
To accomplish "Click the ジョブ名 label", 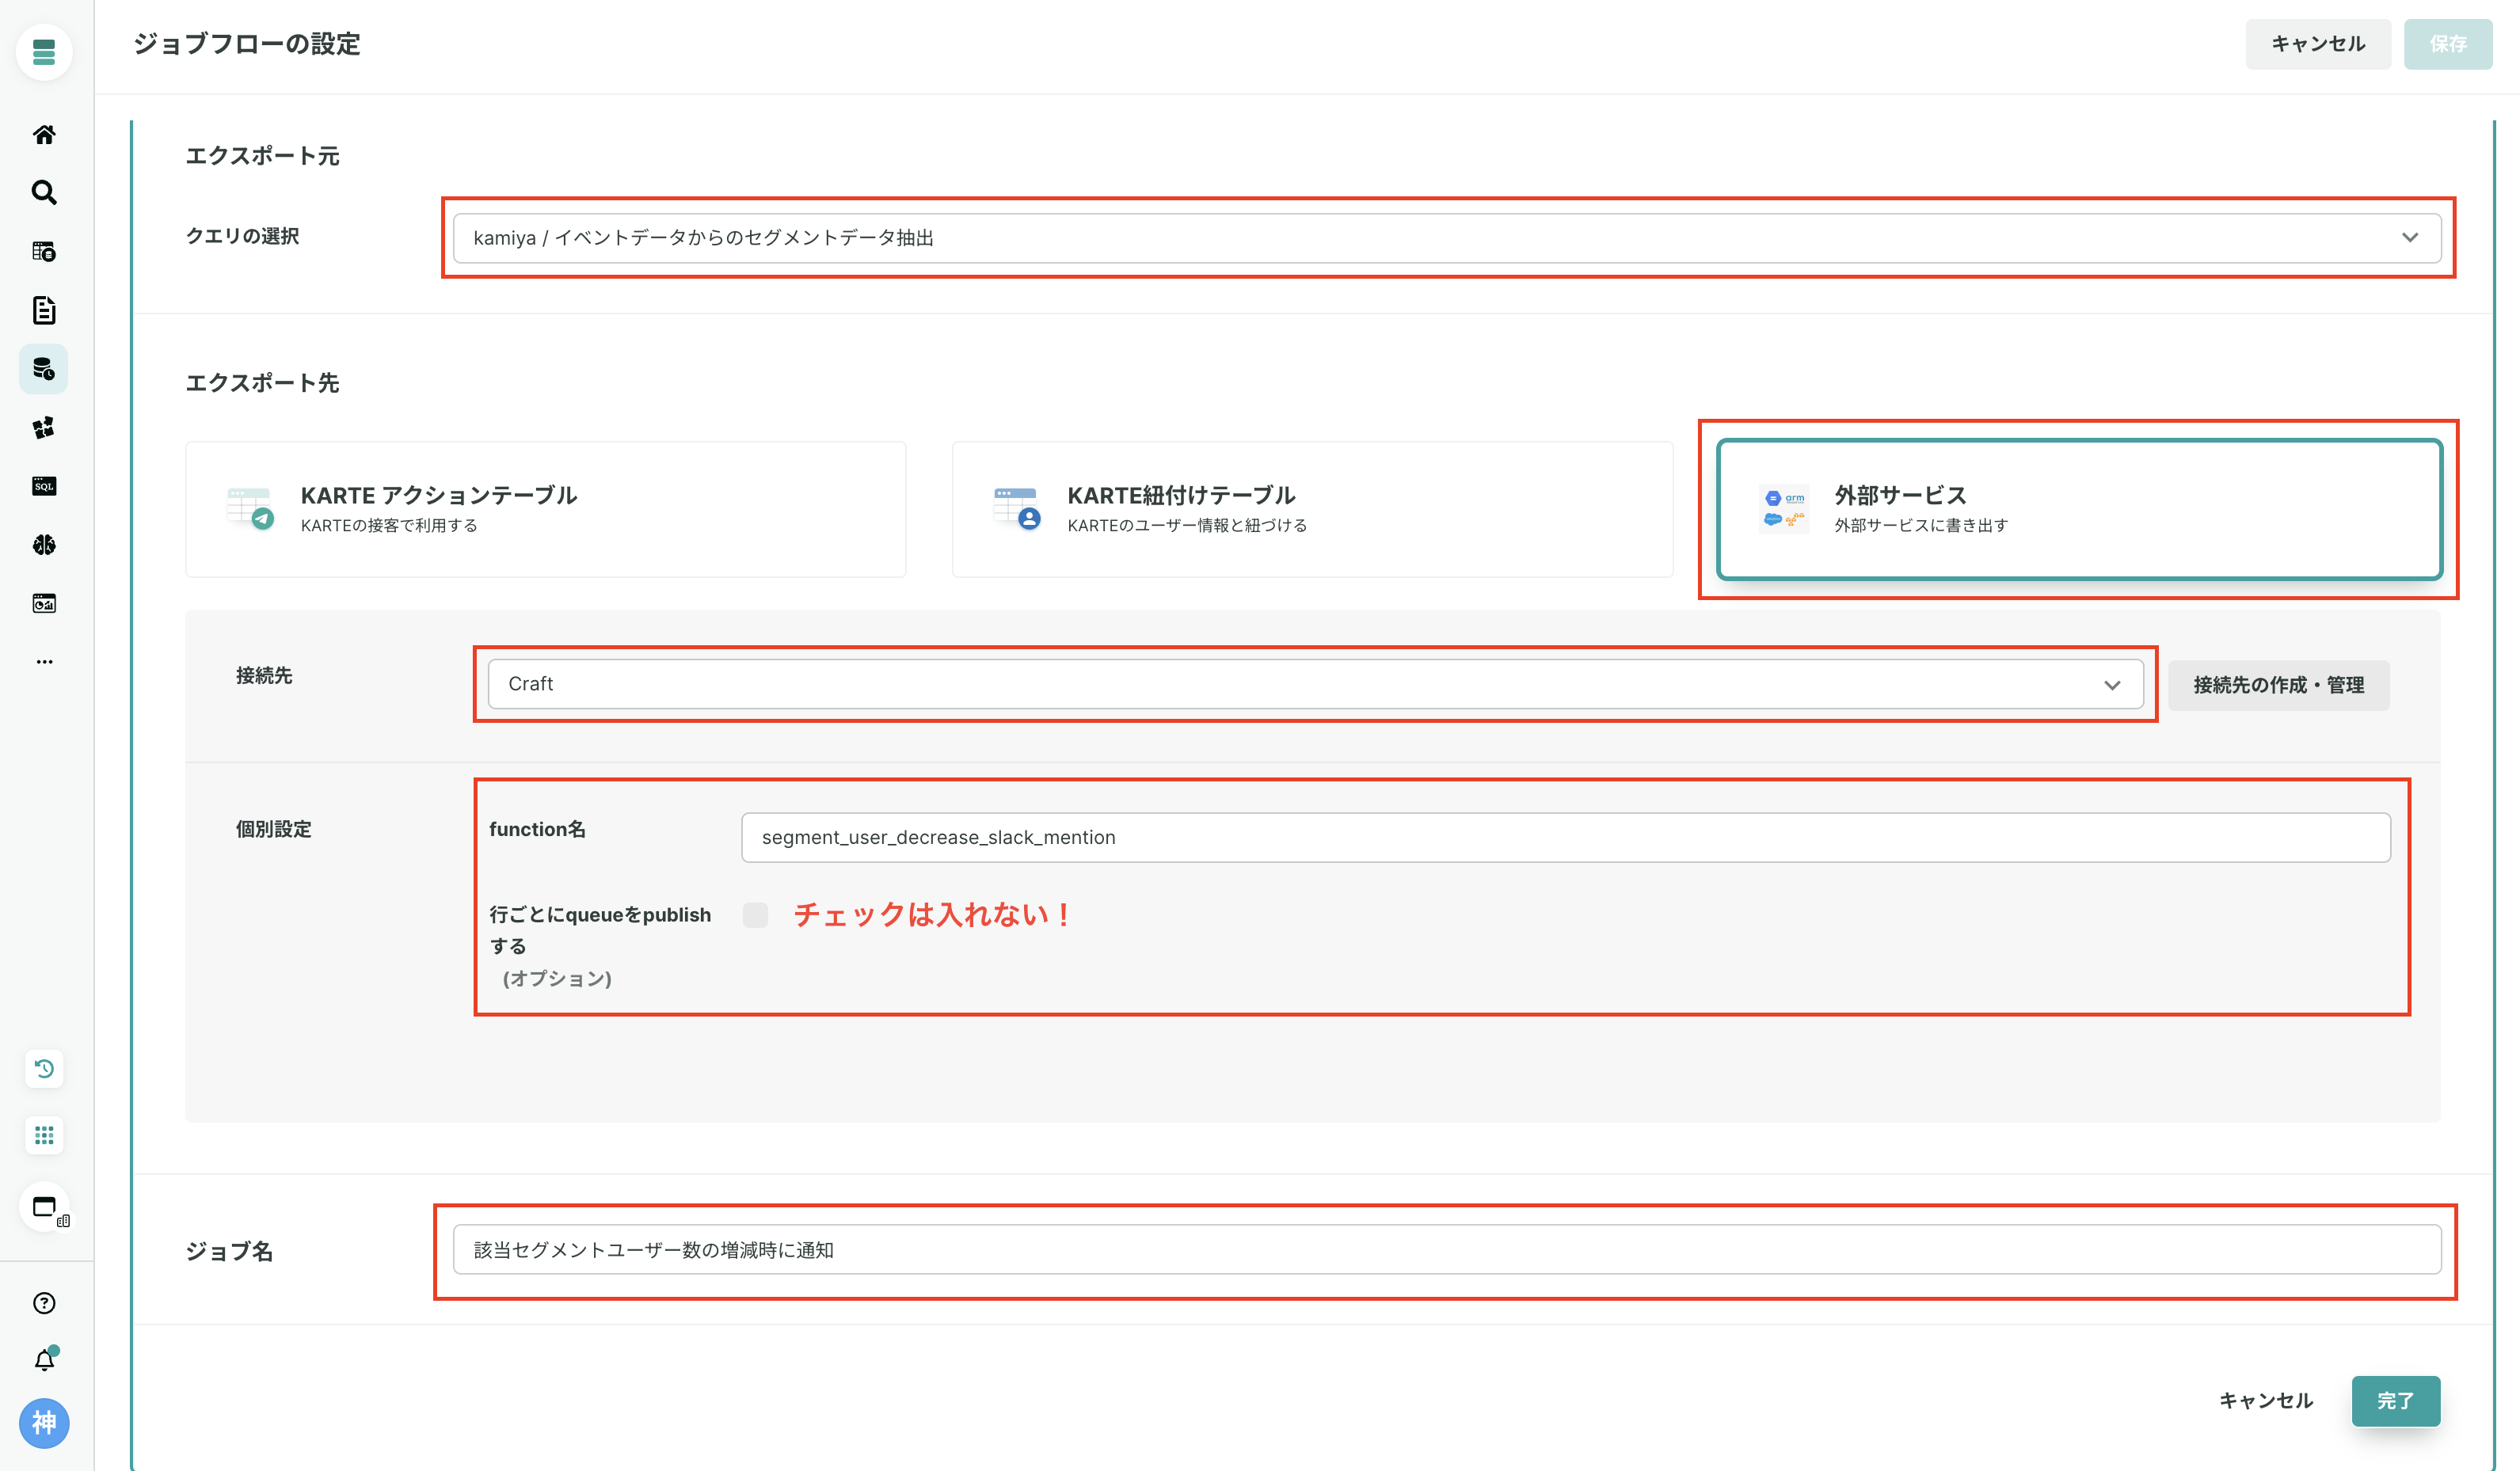I will click(x=229, y=1252).
